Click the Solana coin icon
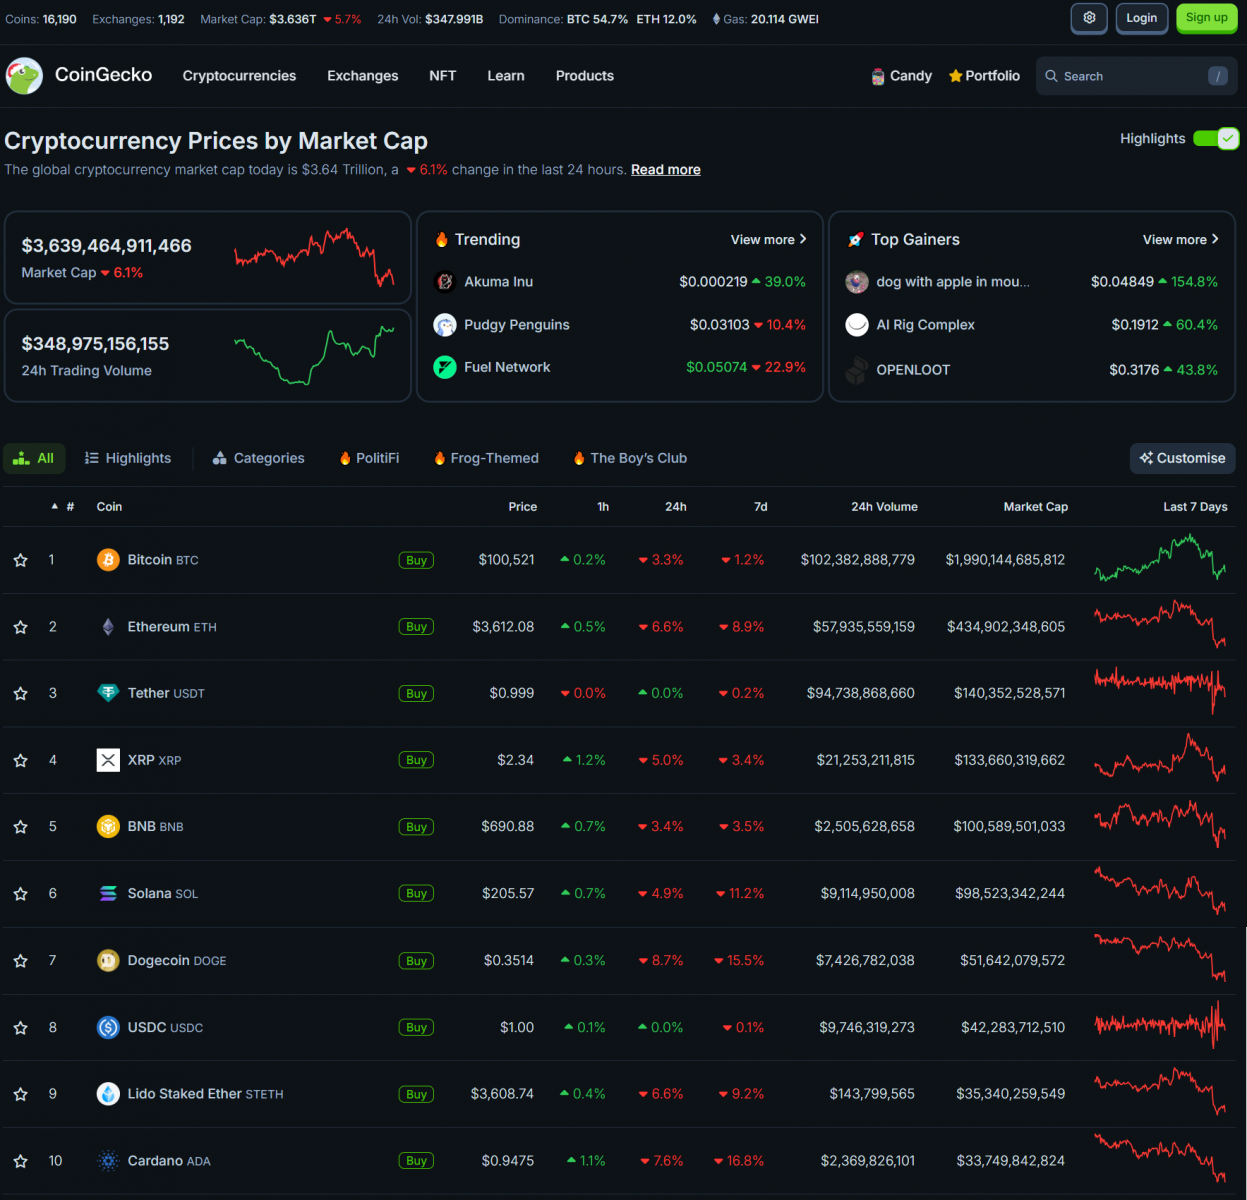 (108, 894)
